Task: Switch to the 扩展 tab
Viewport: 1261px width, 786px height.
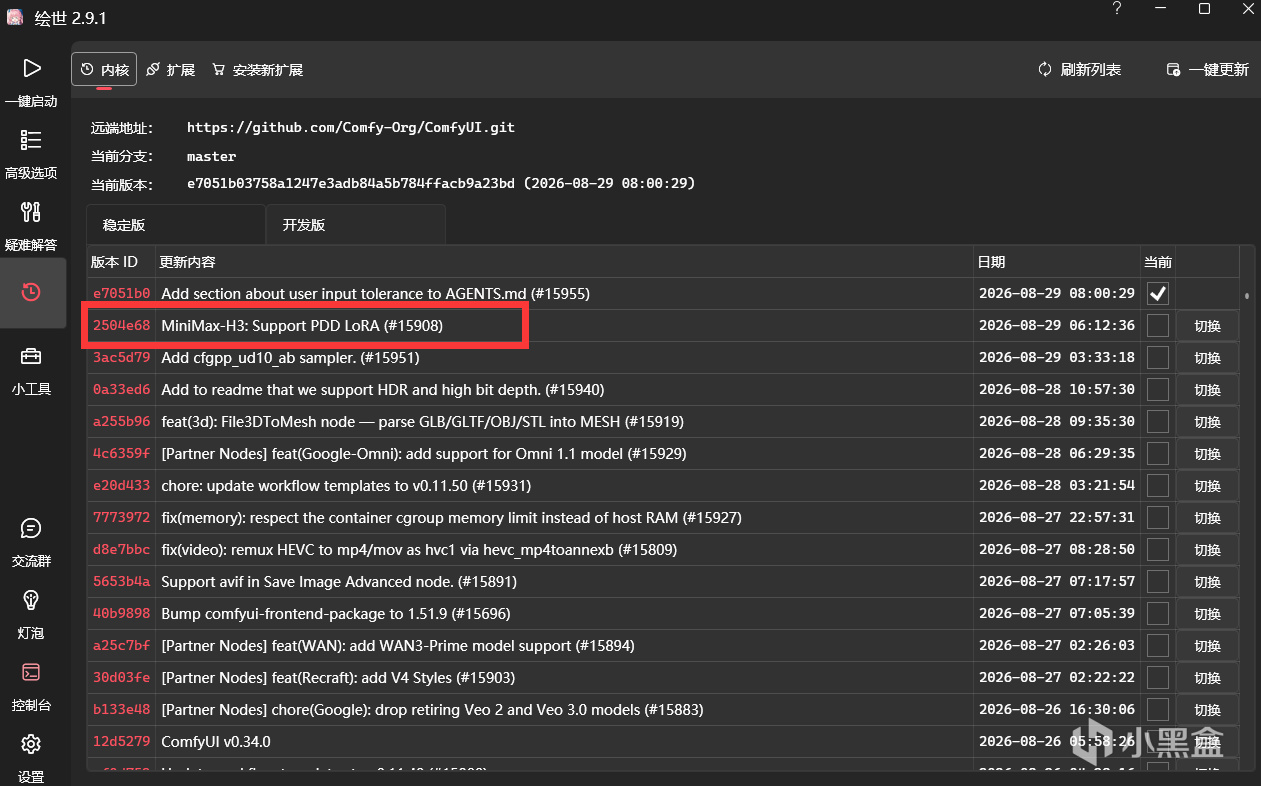Action: coord(170,69)
